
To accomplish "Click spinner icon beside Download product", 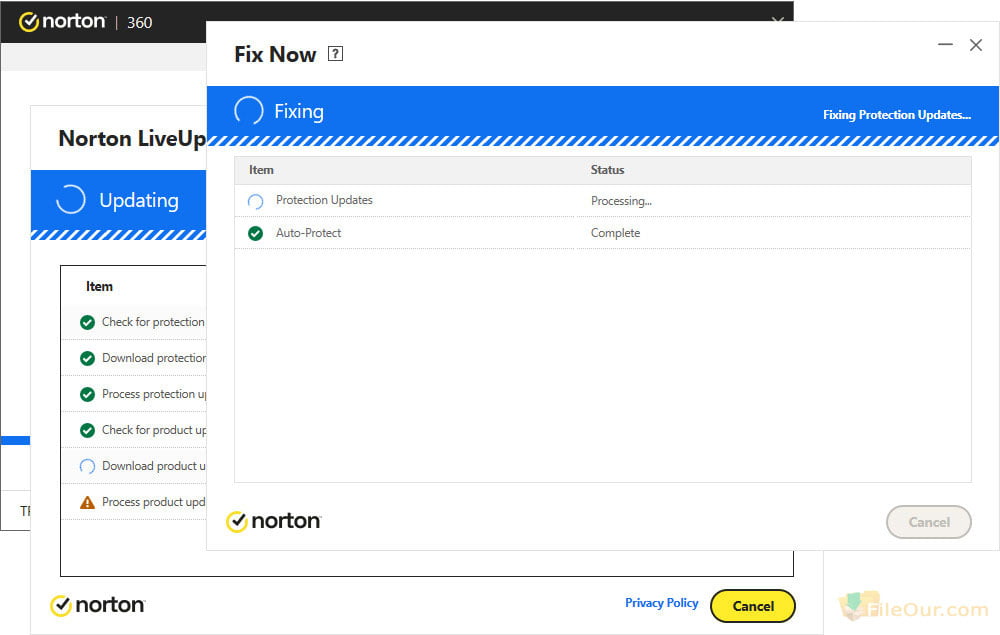I will coord(87,467).
